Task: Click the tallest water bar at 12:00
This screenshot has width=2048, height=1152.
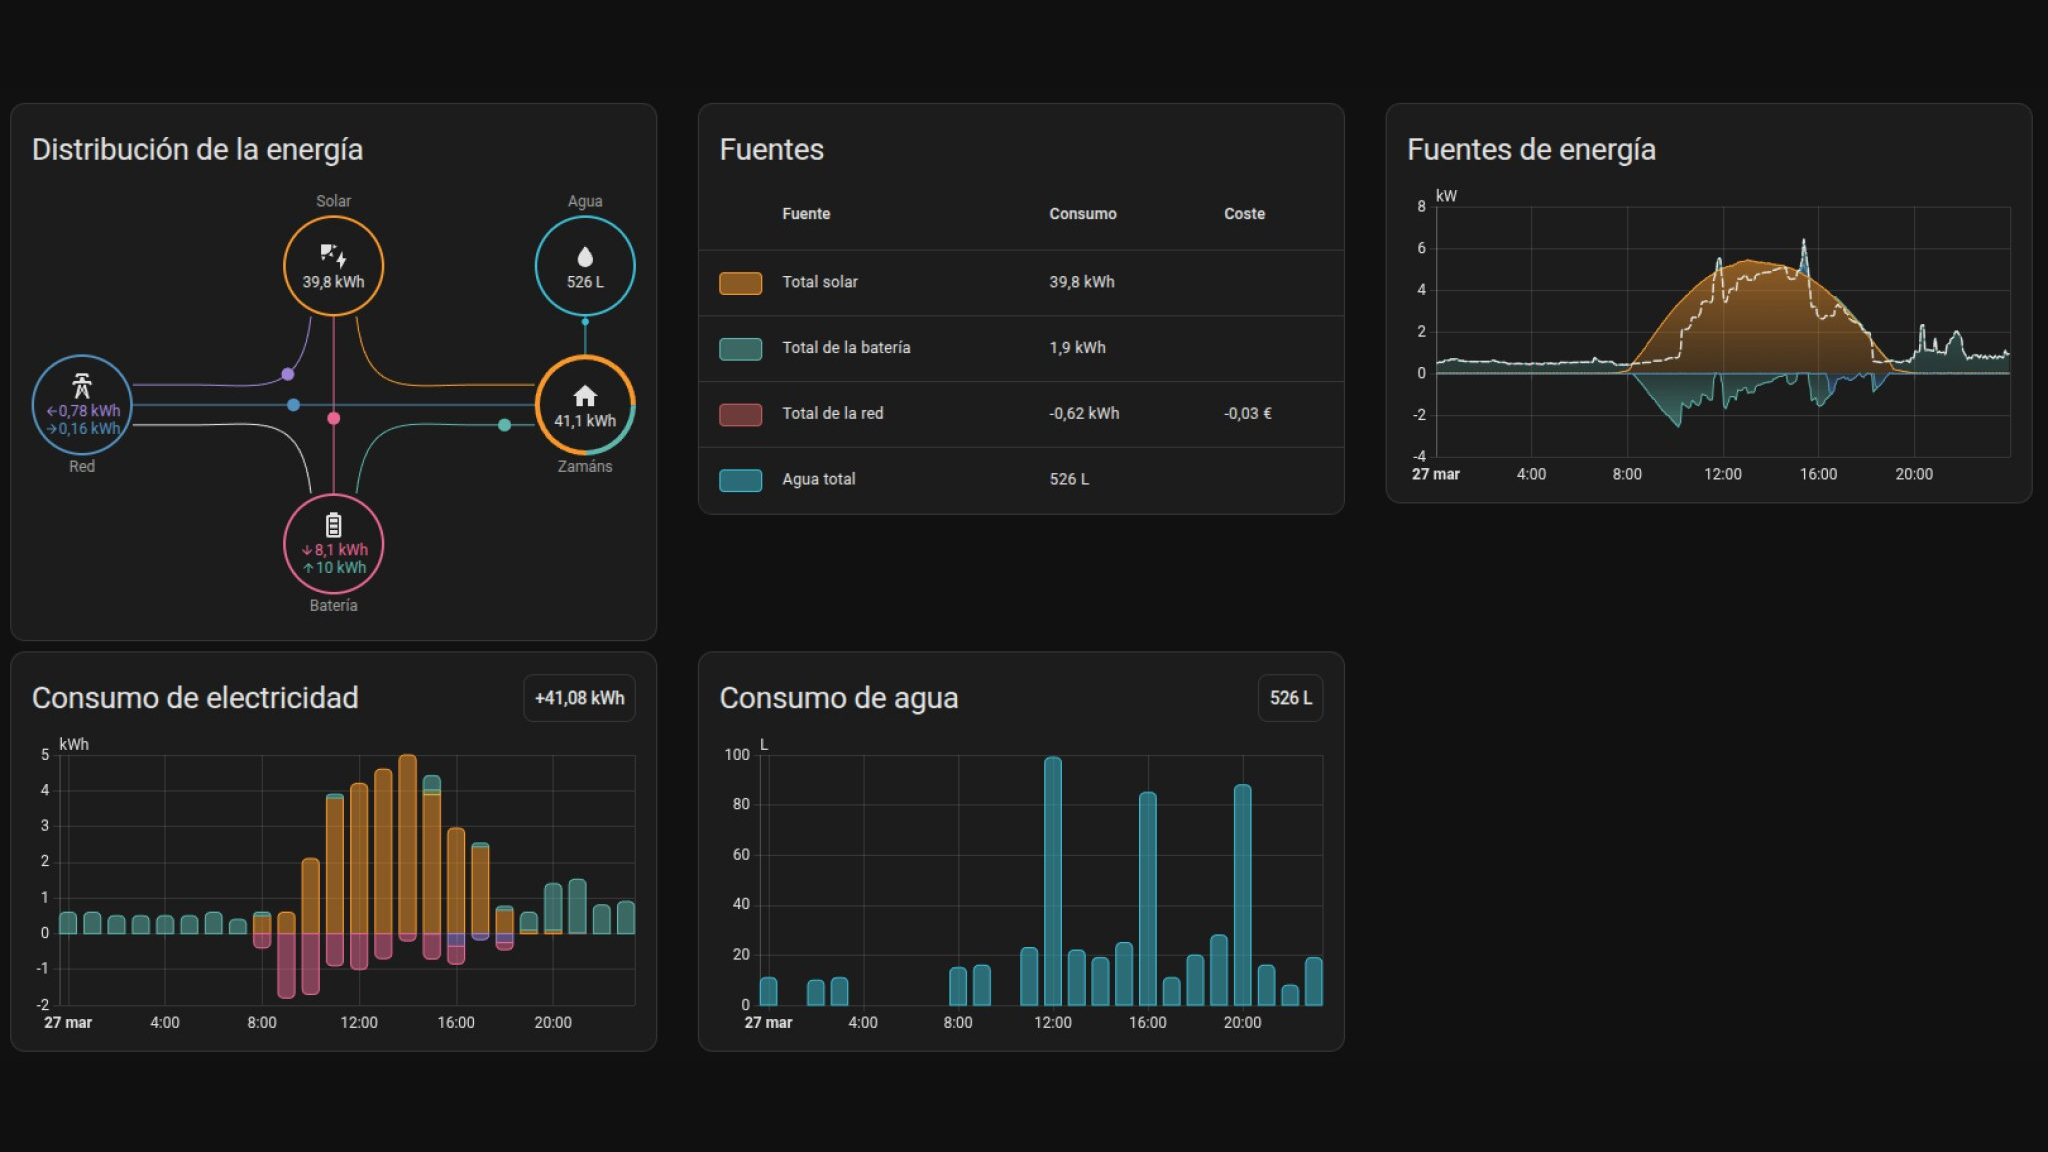Action: [1052, 880]
